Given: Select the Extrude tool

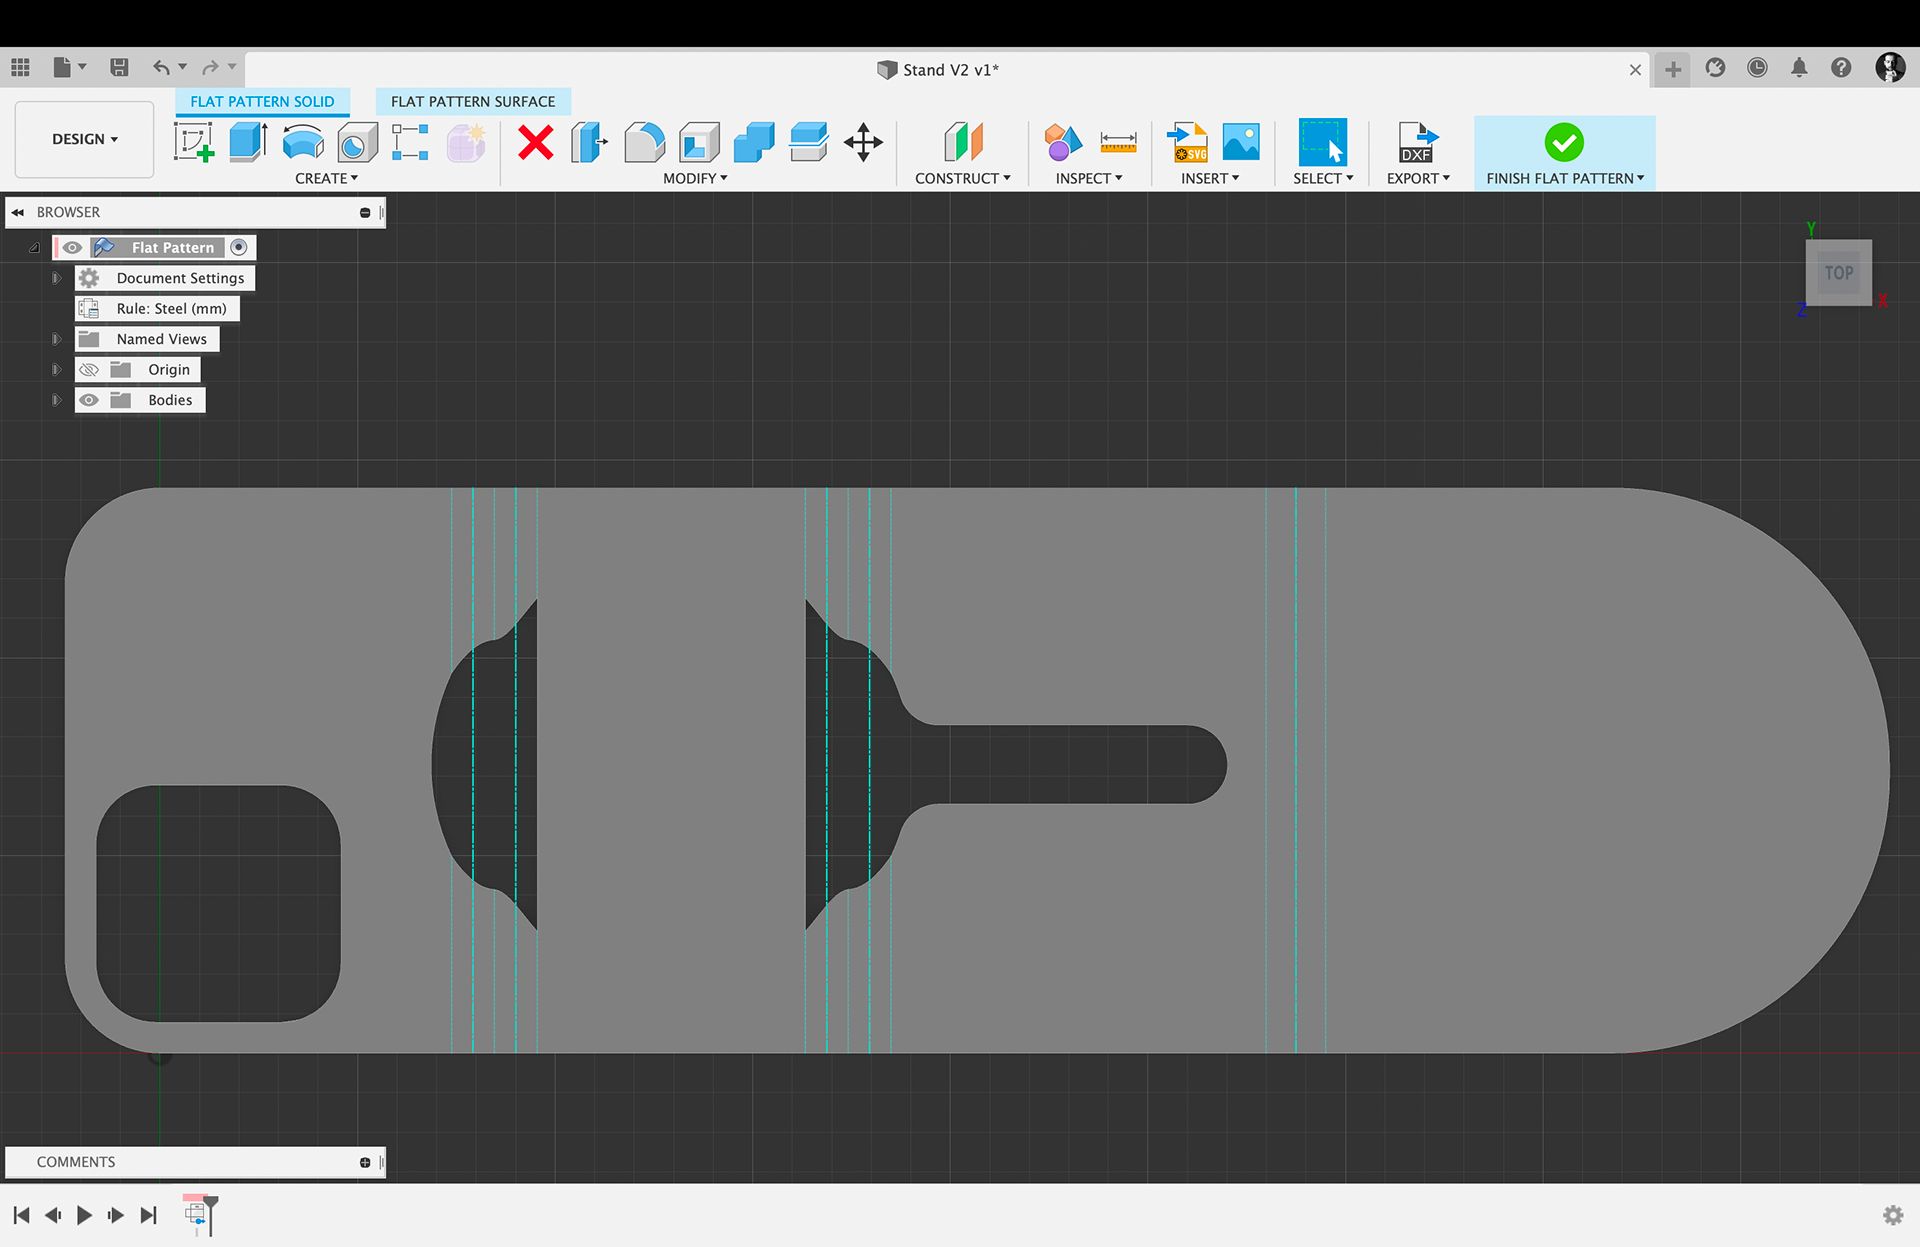Looking at the screenshot, I should (248, 142).
